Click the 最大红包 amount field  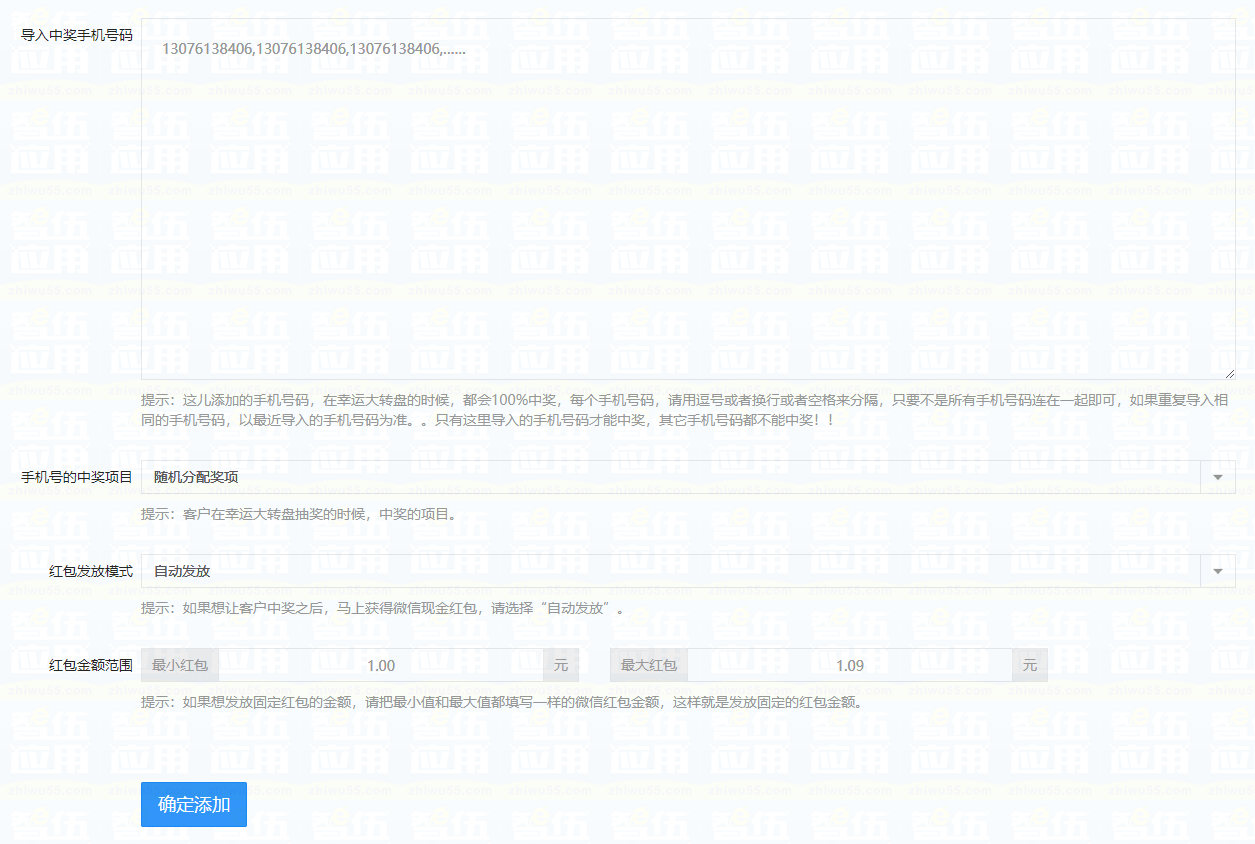click(x=849, y=665)
